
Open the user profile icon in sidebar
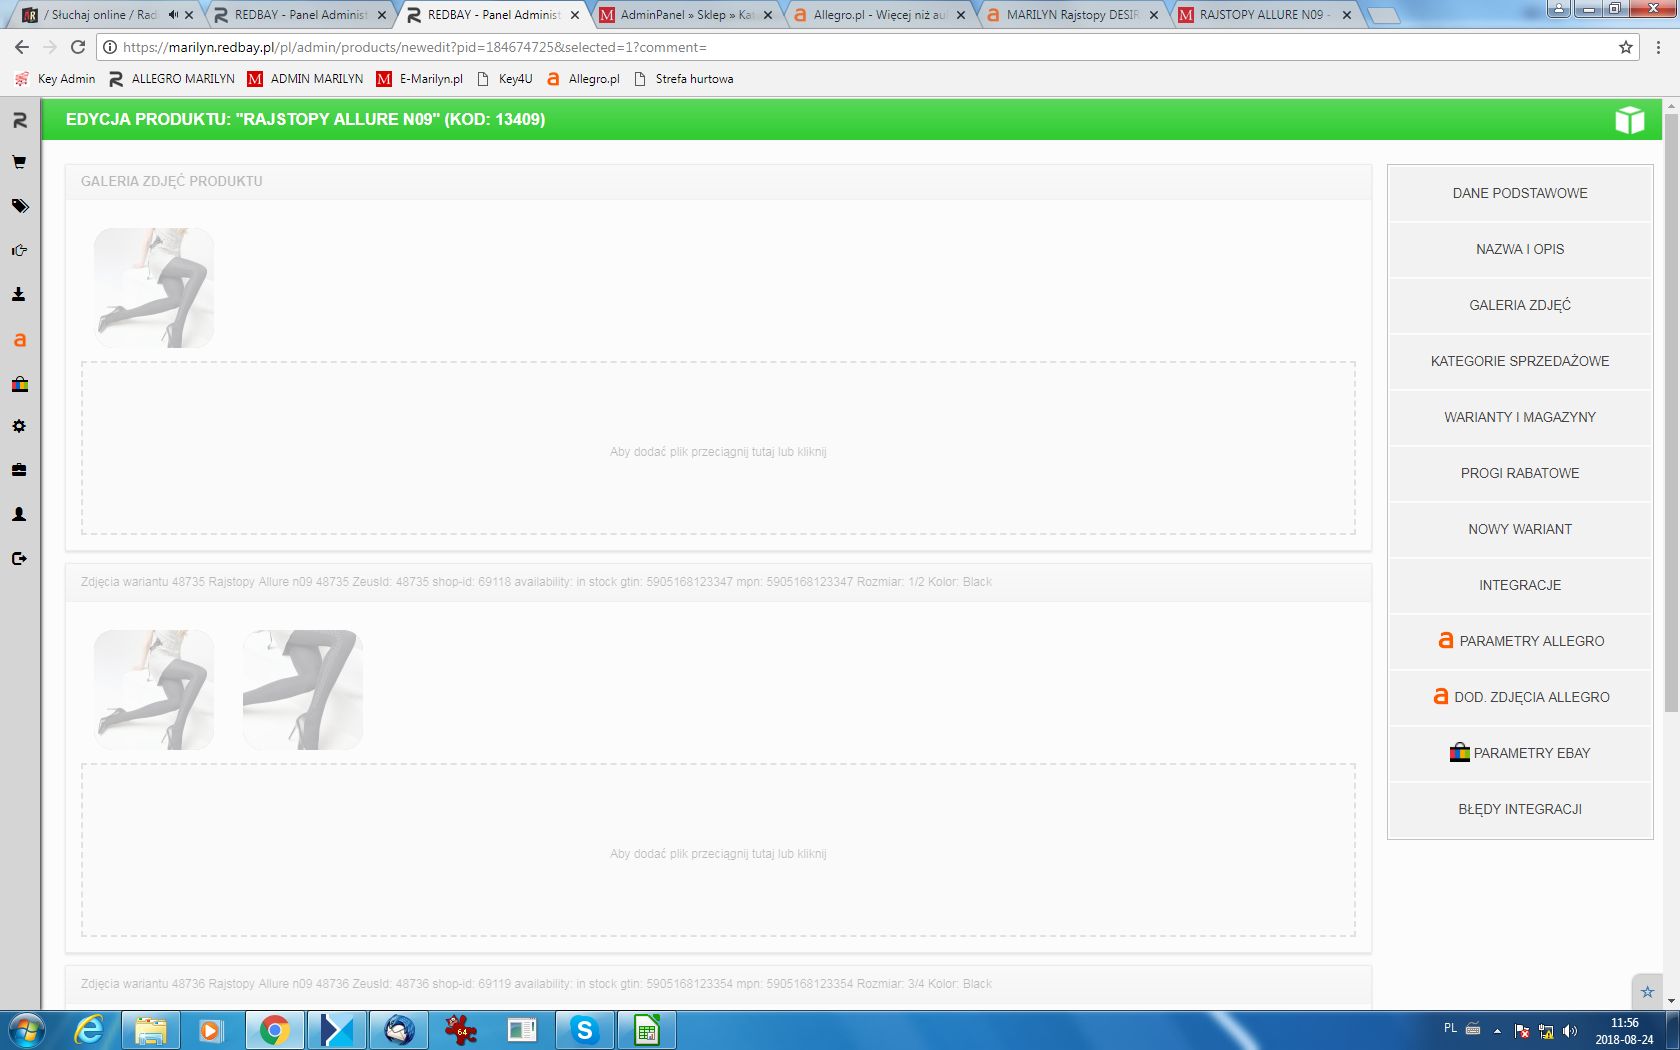19,514
